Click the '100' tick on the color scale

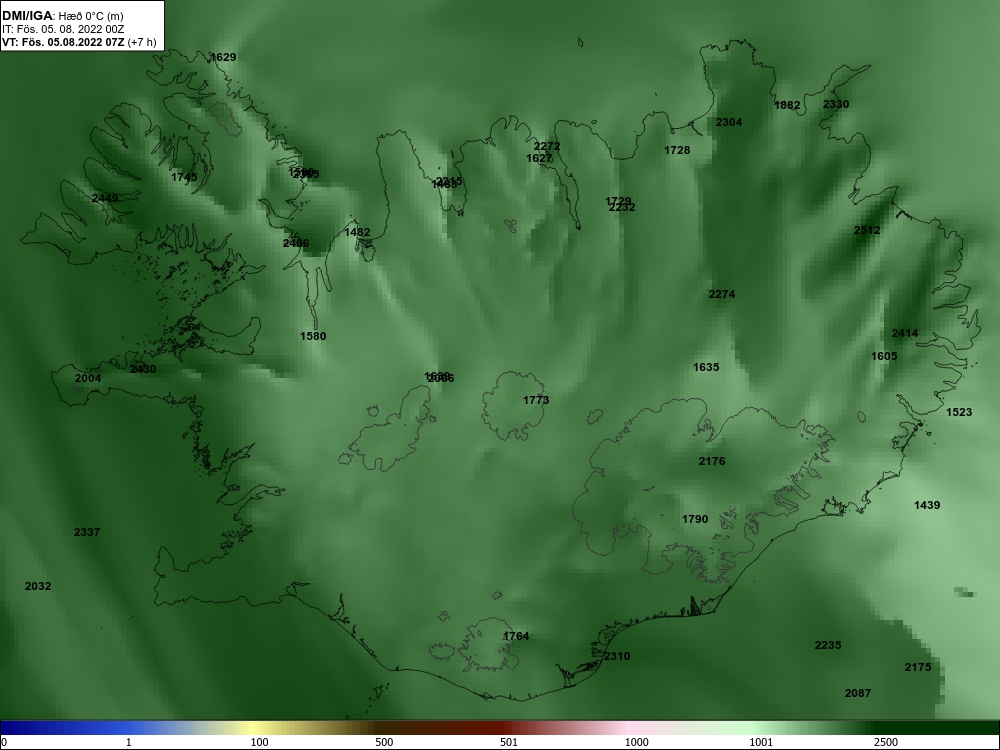pos(259,742)
